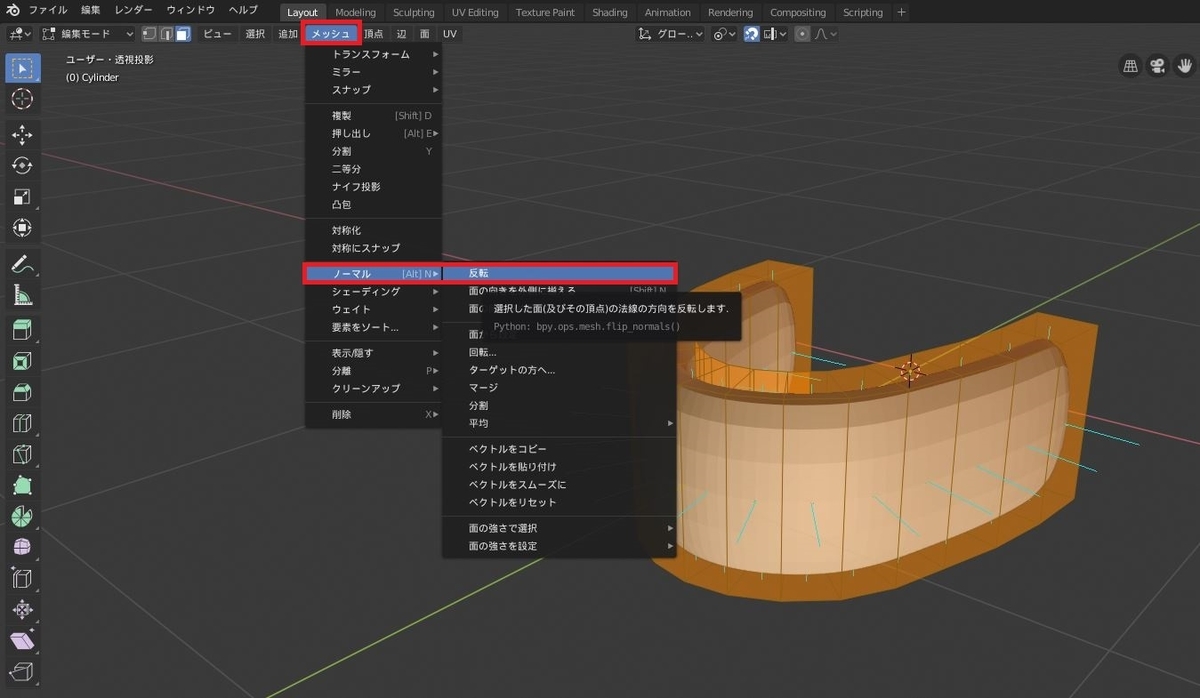The height and width of the screenshot is (698, 1200).
Task: Toggle face select mode
Action: click(x=182, y=34)
